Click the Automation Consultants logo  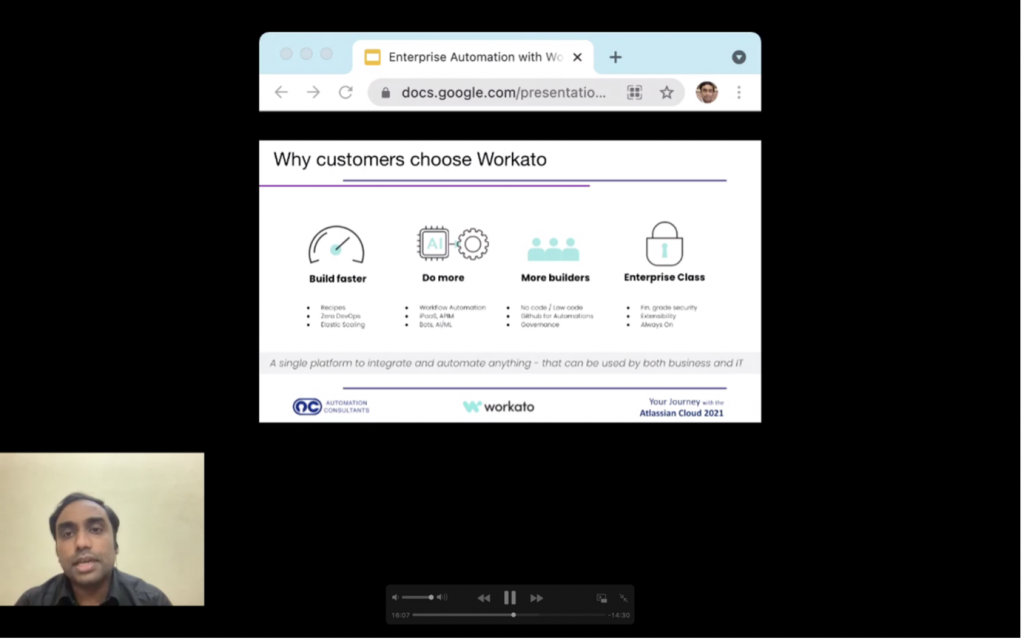pyautogui.click(x=331, y=407)
